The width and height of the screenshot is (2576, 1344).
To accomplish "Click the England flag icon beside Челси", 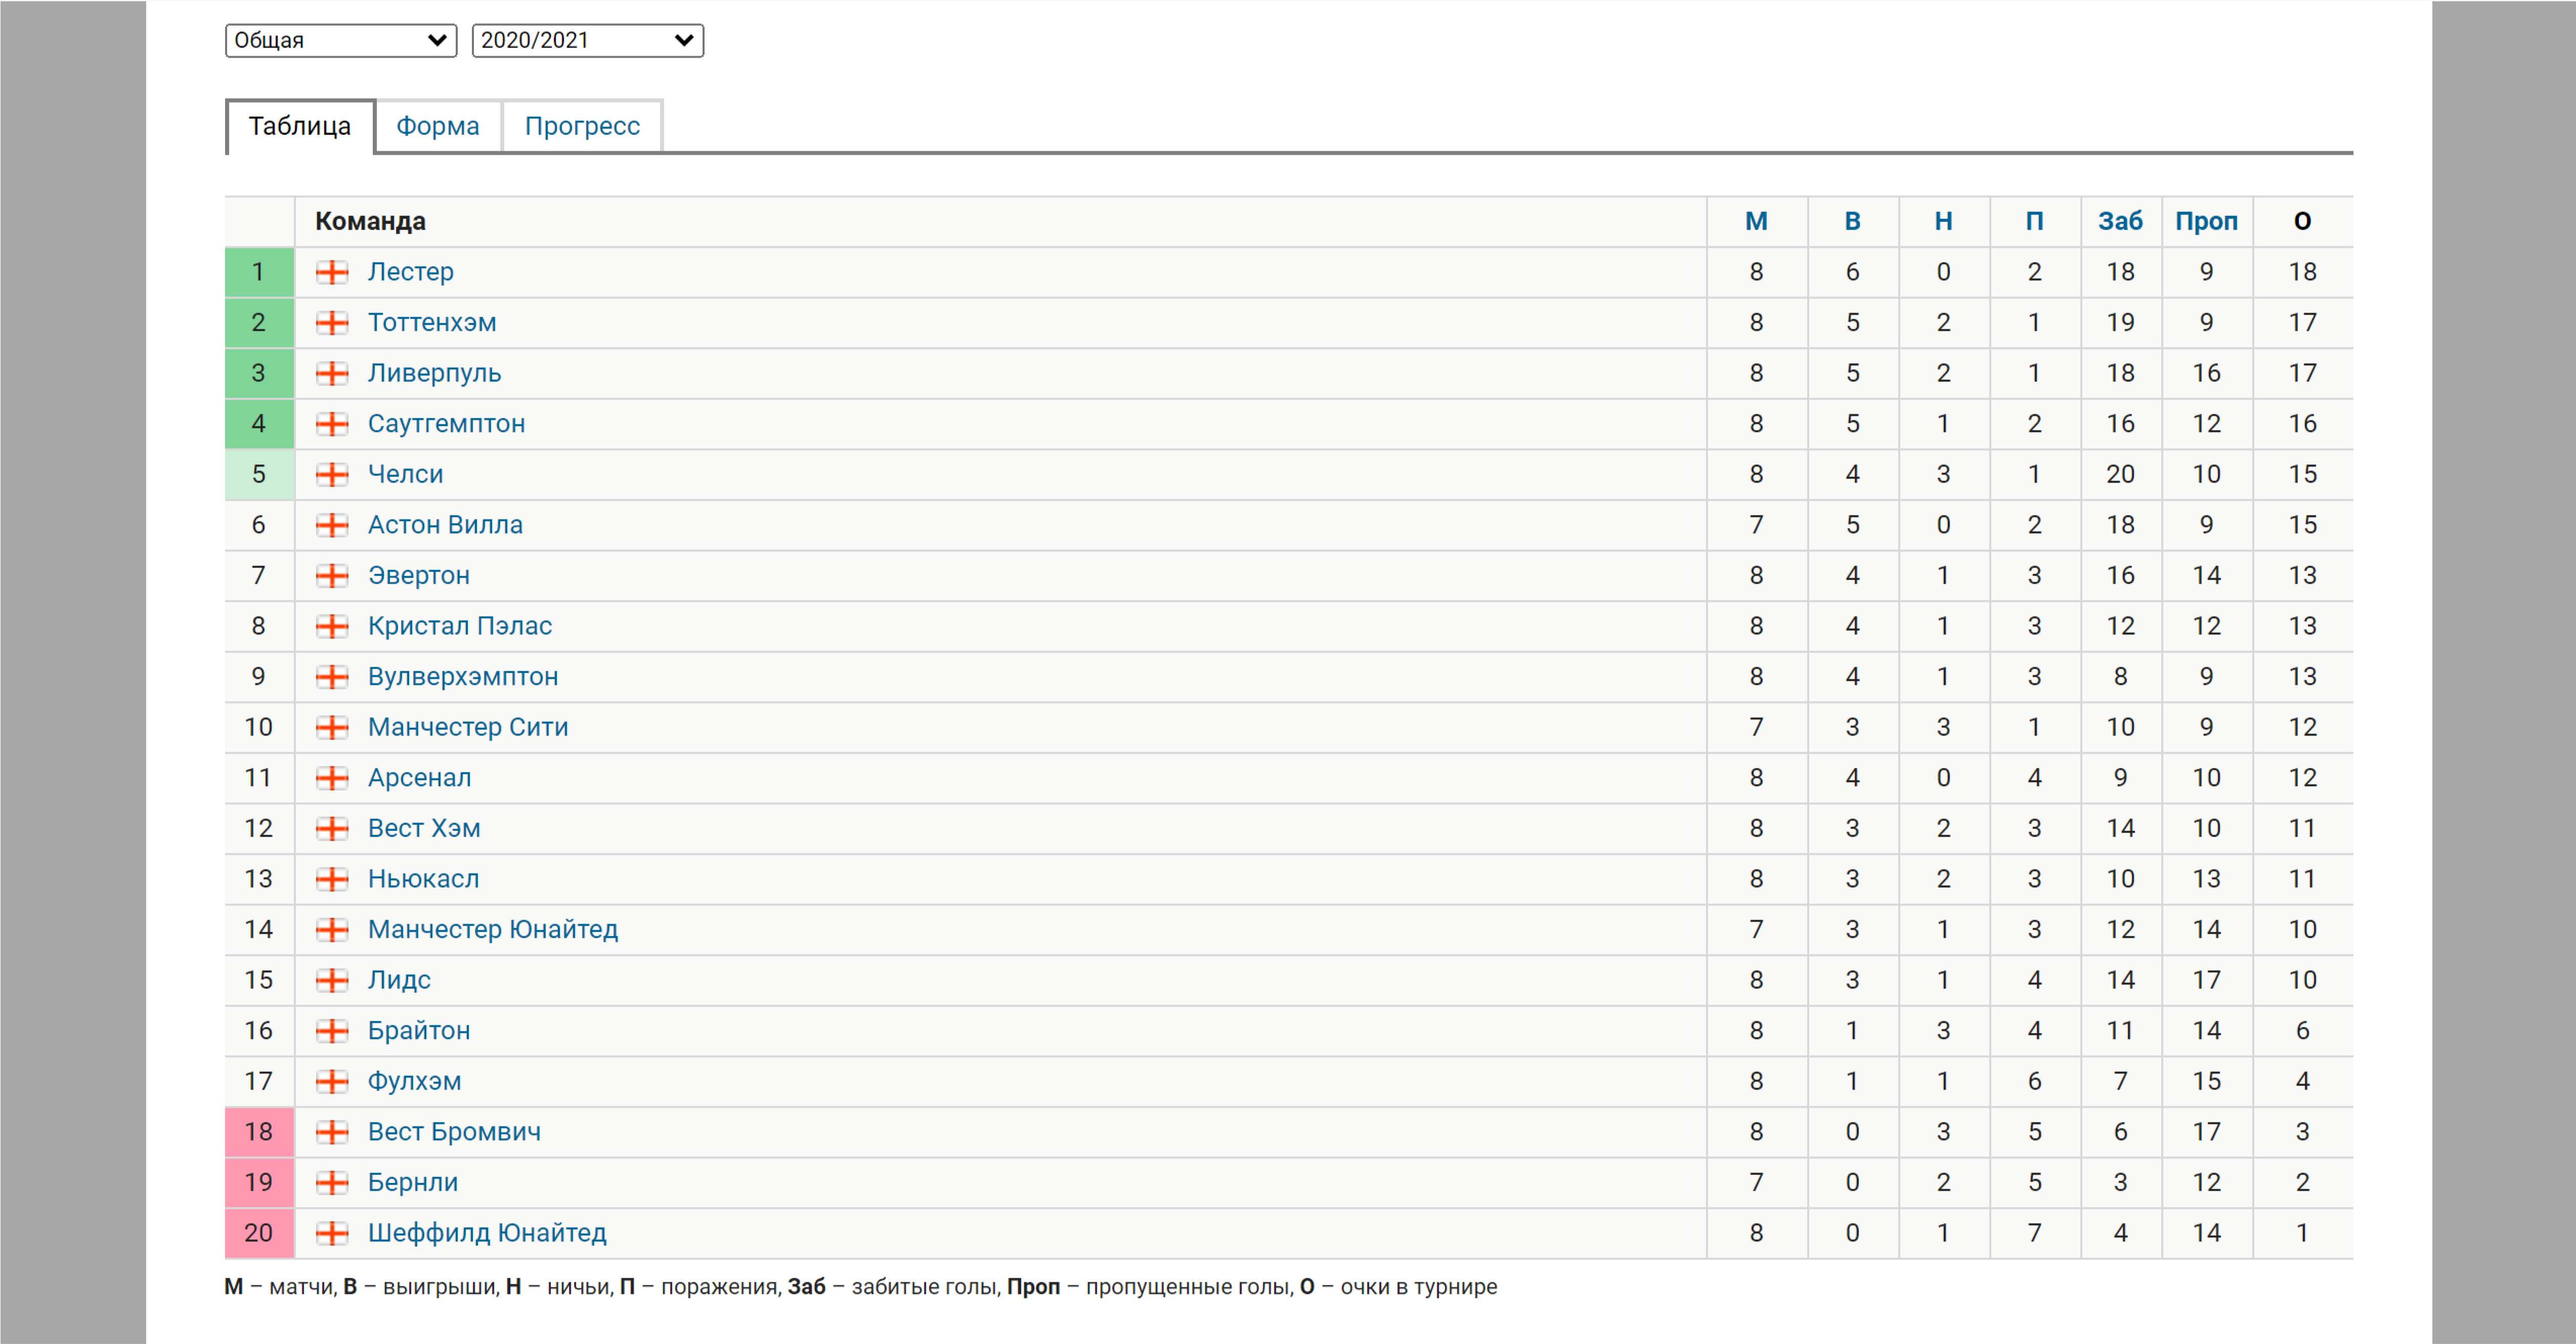I will [332, 475].
